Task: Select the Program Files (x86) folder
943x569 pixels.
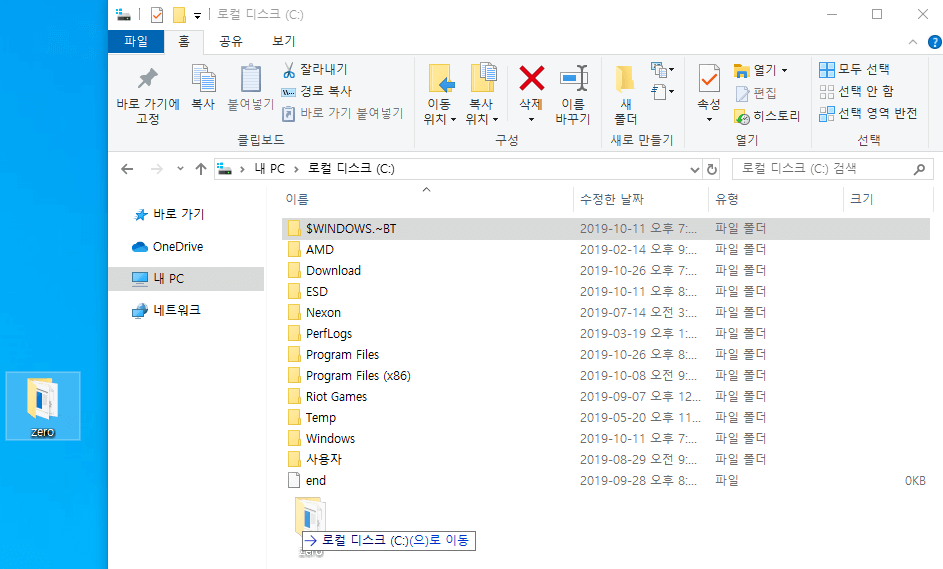Action: (x=606, y=375)
